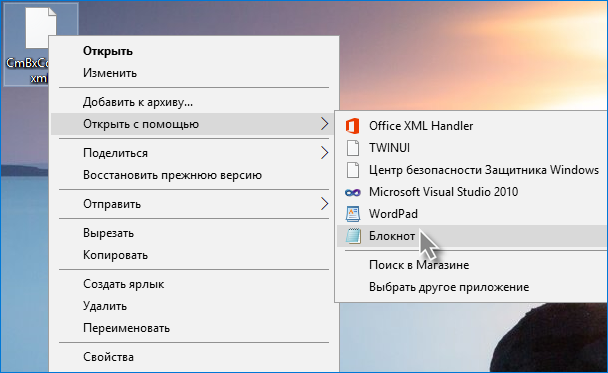Open file with WordPad

[472, 214]
